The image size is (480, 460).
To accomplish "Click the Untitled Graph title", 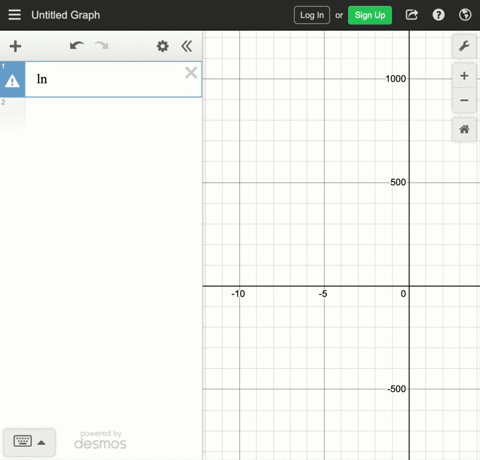I will point(66,15).
